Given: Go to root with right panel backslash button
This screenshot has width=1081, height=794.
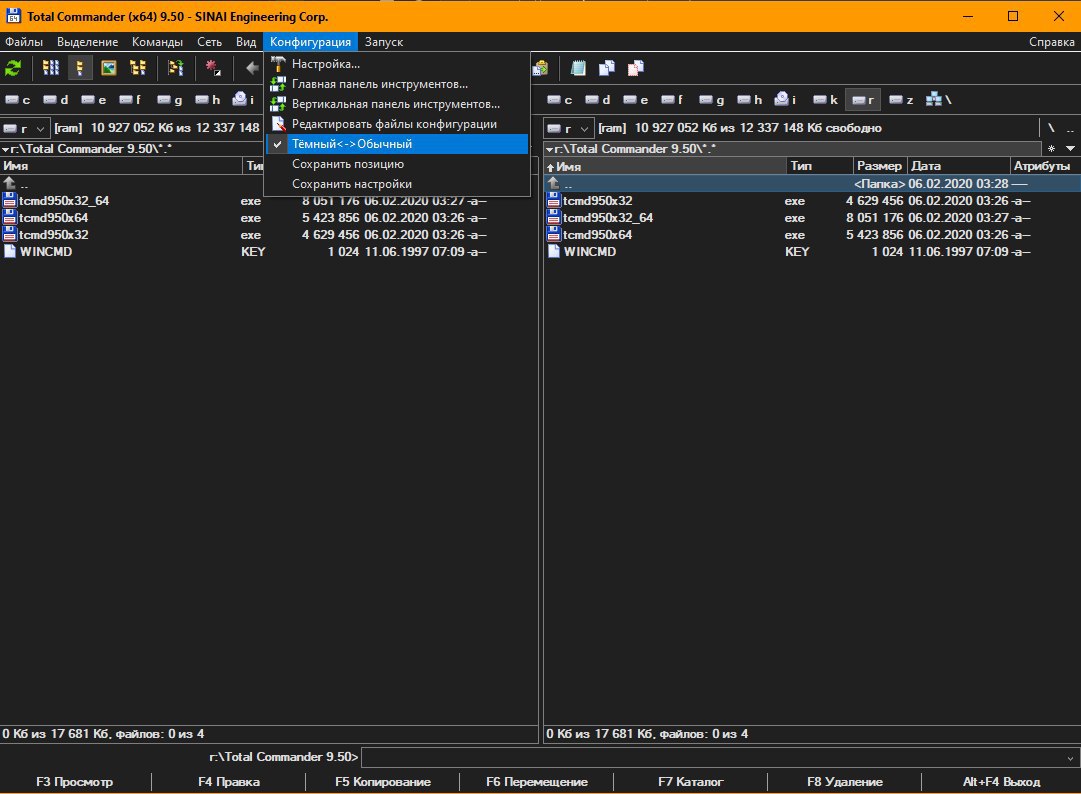Looking at the screenshot, I should point(1051,128).
